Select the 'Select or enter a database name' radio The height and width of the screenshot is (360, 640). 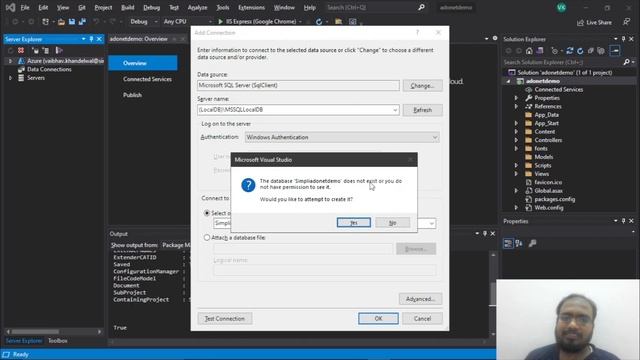tap(207, 213)
